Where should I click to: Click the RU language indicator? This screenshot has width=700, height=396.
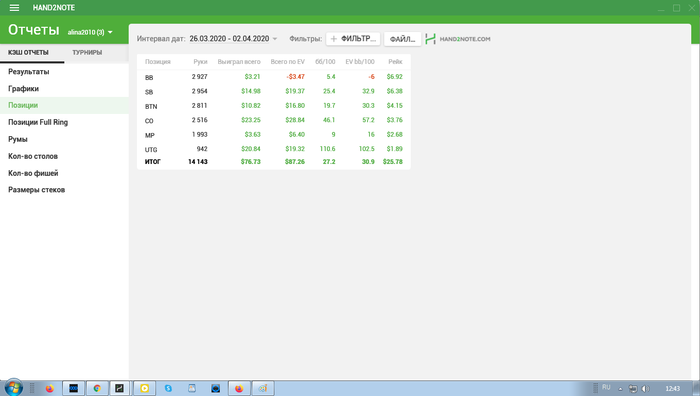pyautogui.click(x=606, y=388)
